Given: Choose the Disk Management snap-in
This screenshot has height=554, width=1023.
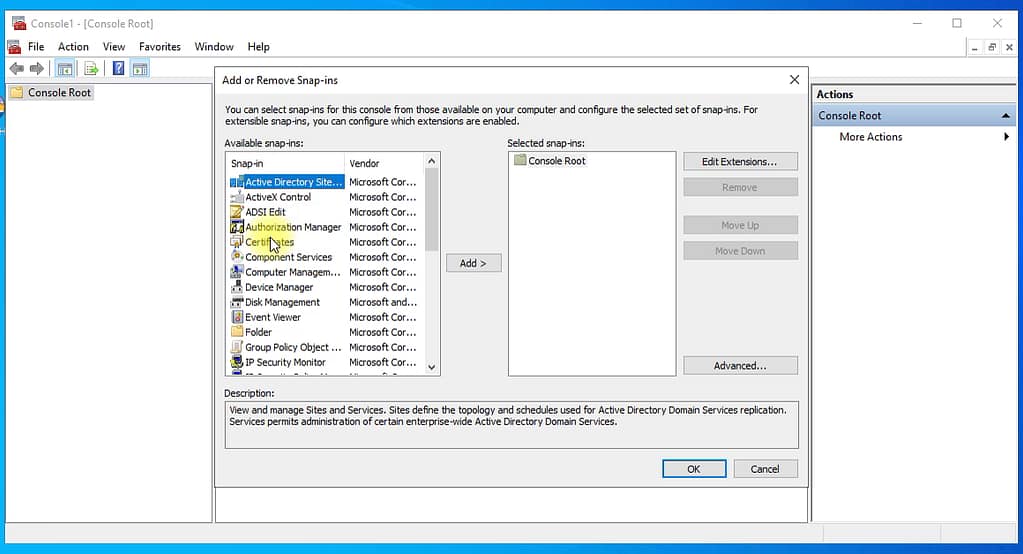Looking at the screenshot, I should [282, 302].
